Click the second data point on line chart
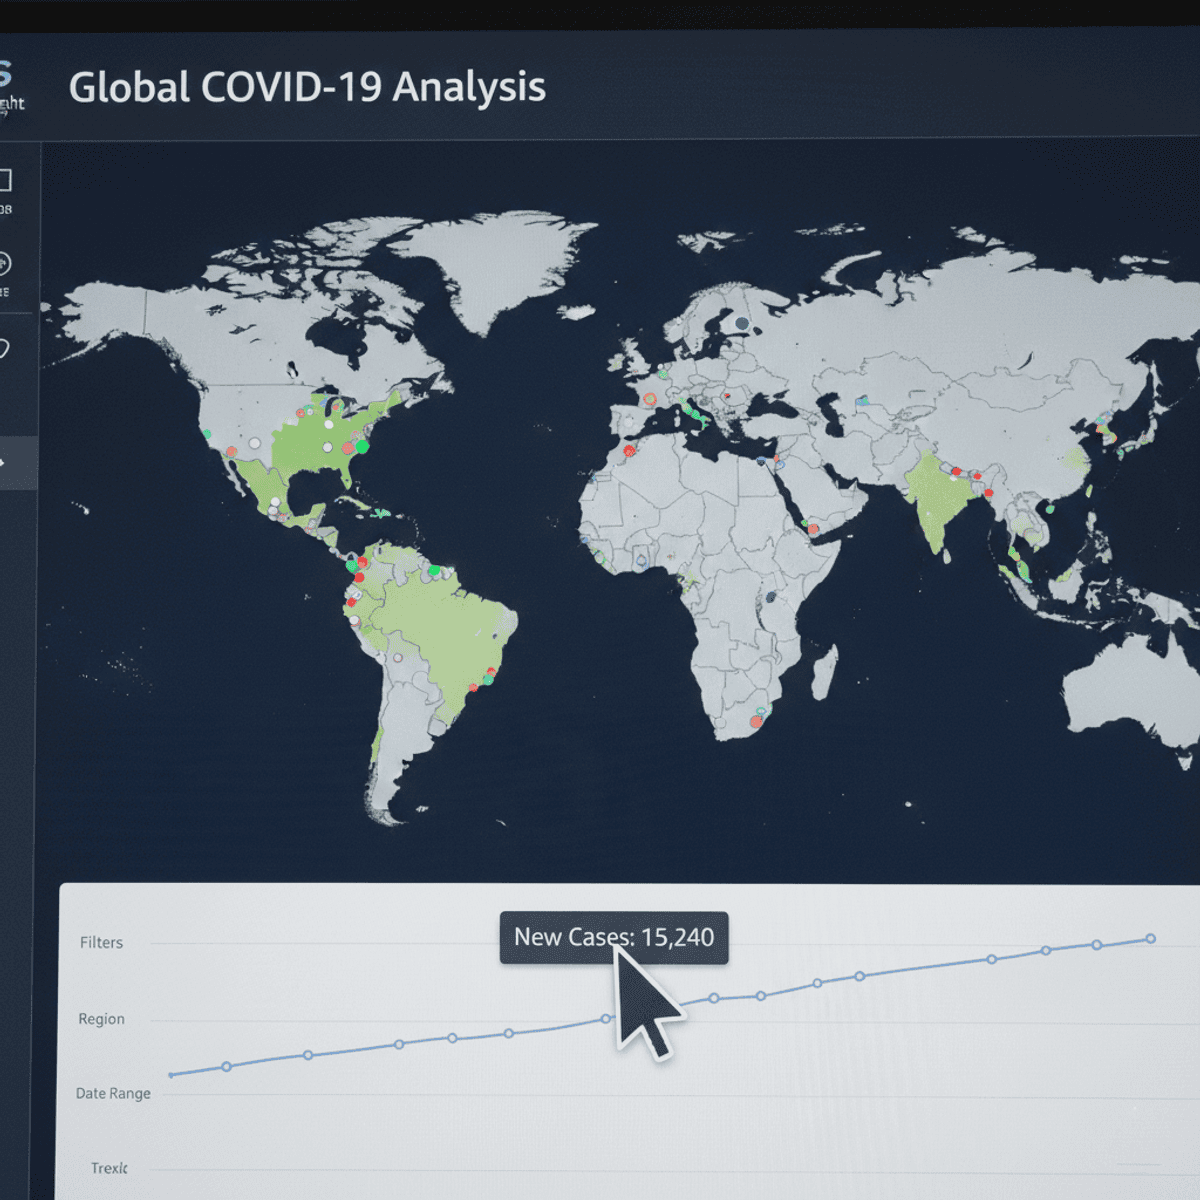 226,1067
